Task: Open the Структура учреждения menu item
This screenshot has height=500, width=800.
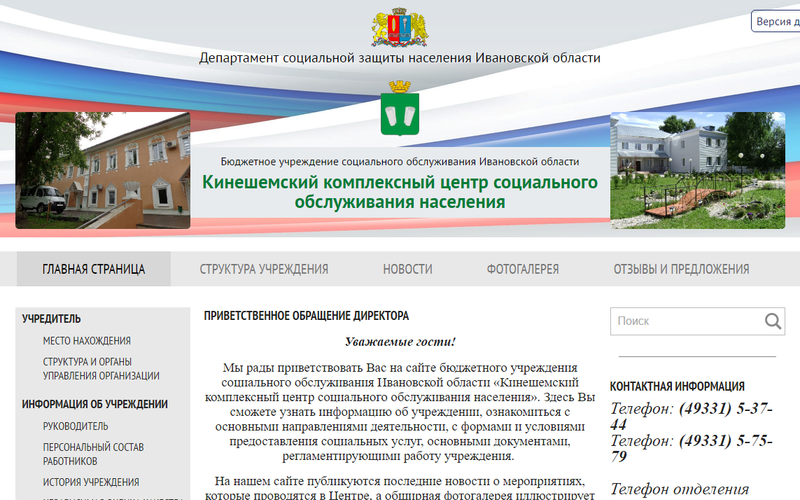Action: click(x=264, y=269)
